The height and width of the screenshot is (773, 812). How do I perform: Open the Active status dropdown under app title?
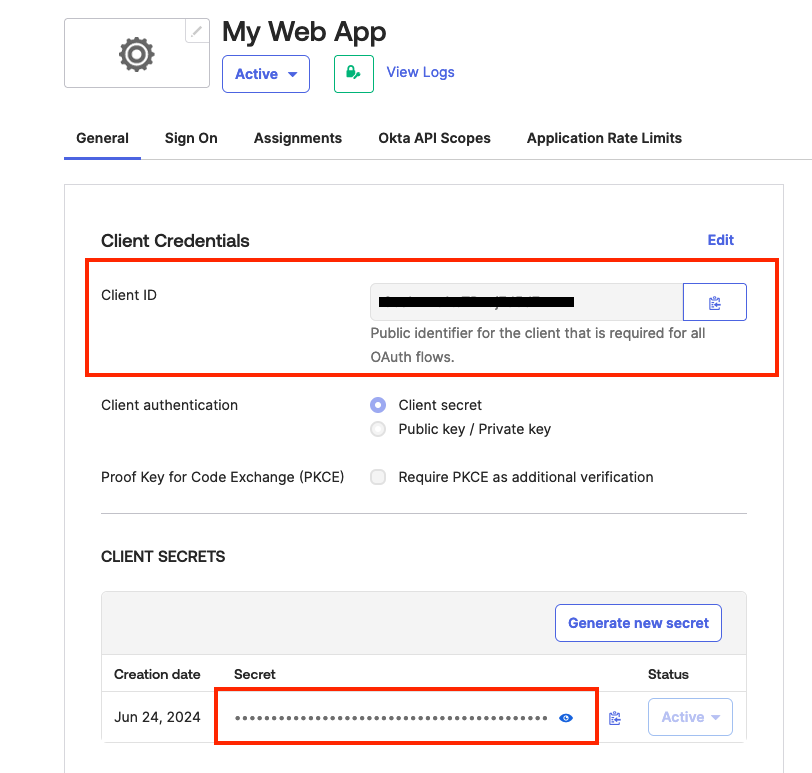coord(266,74)
